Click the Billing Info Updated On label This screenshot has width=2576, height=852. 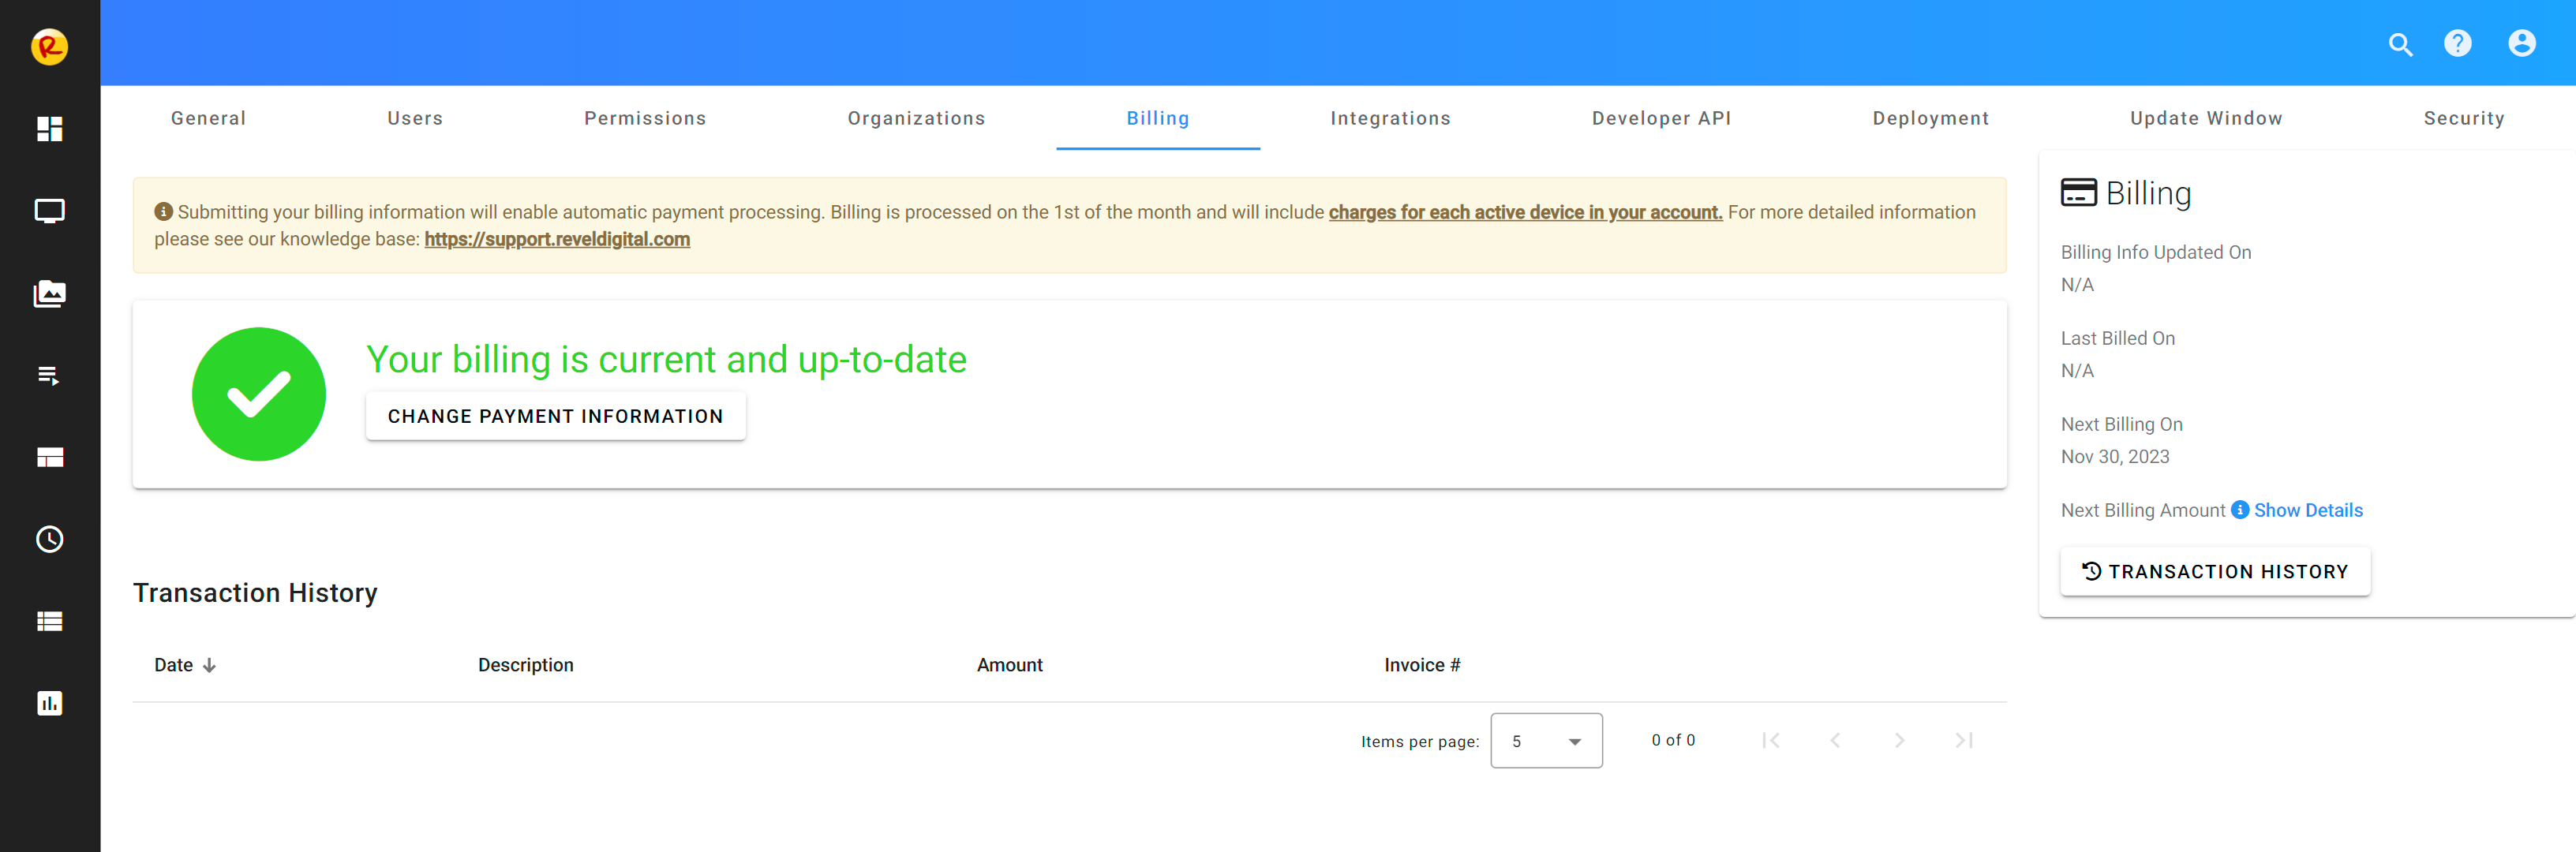(x=2155, y=252)
